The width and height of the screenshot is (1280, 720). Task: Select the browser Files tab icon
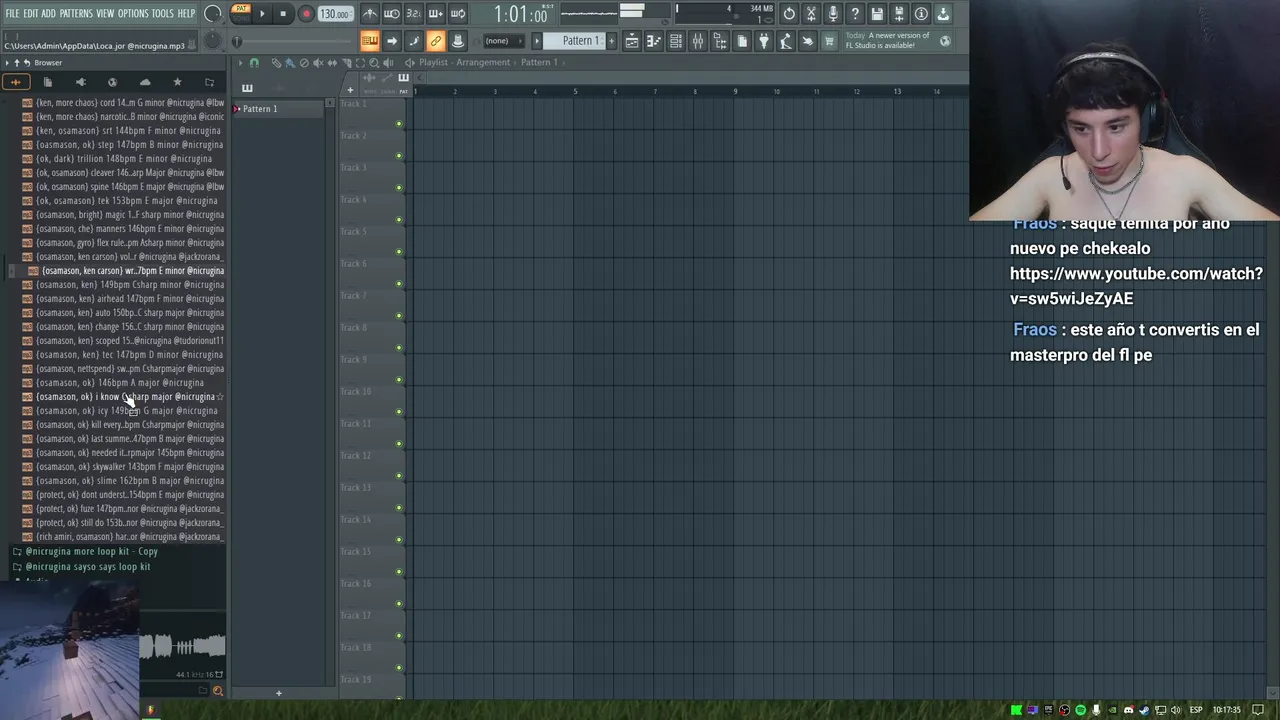tap(47, 82)
